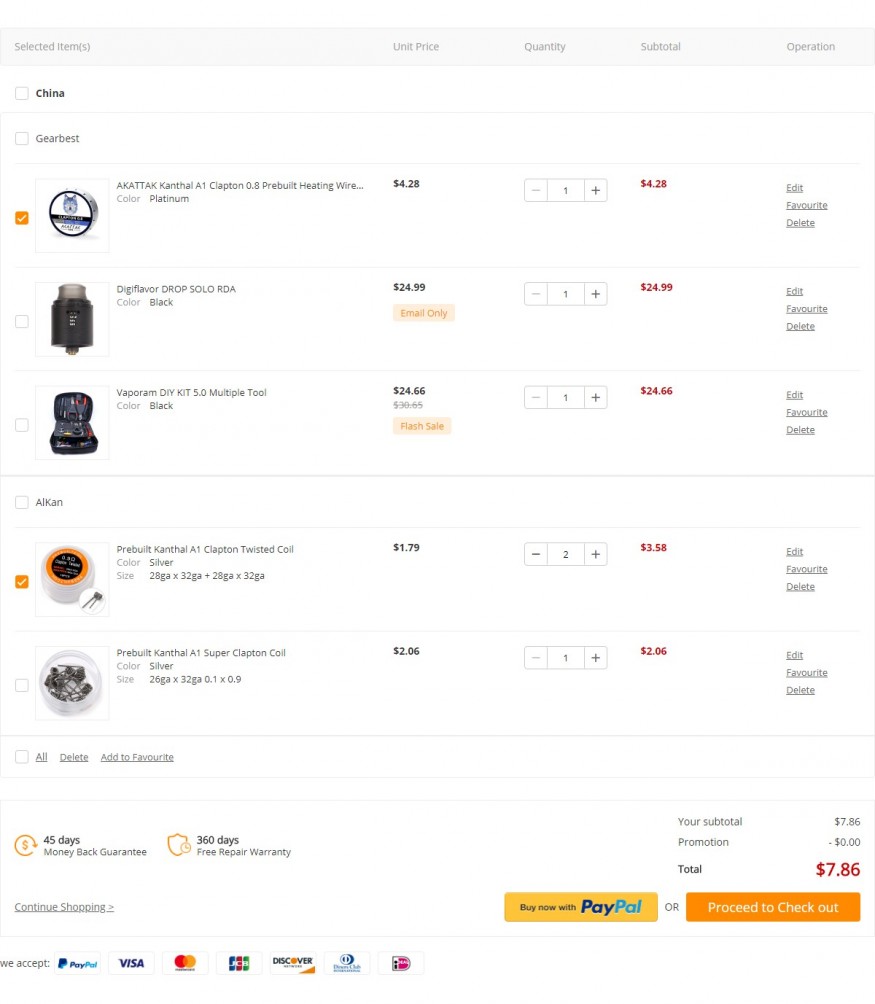Click plus for Digiflavor DROP SOLO RDA
This screenshot has height=1004, width=875.
tap(595, 294)
